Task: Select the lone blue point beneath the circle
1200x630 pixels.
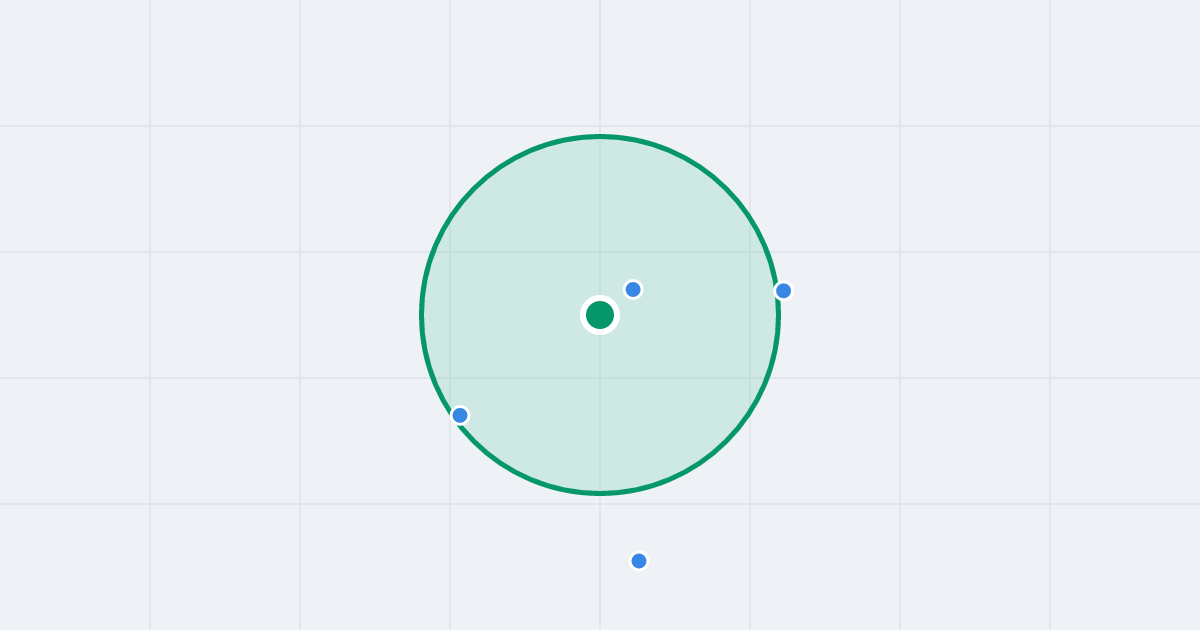Action: coord(639,561)
